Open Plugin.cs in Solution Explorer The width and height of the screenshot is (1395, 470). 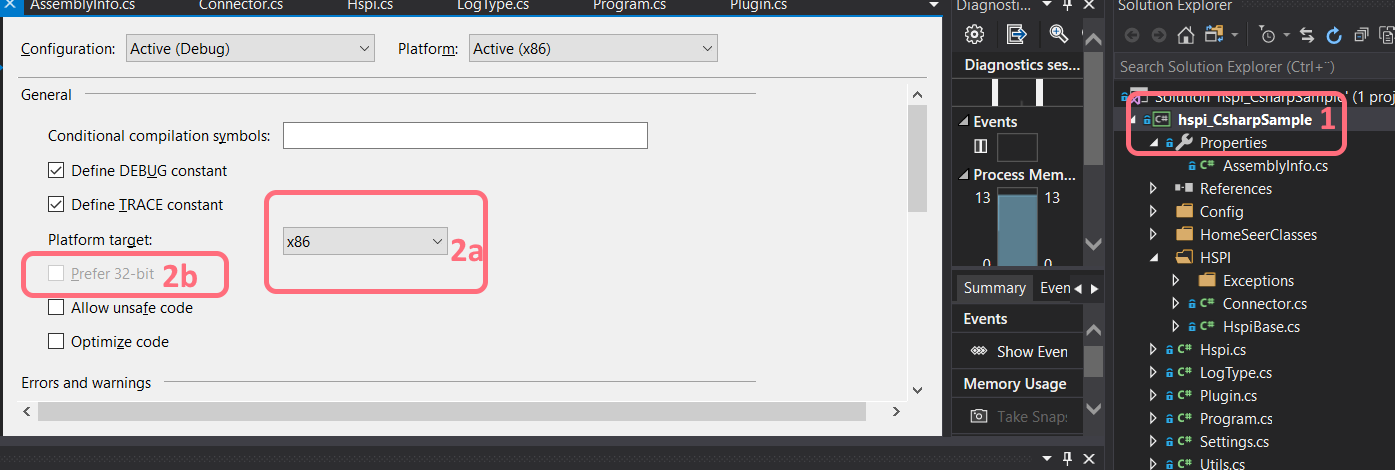1228,396
